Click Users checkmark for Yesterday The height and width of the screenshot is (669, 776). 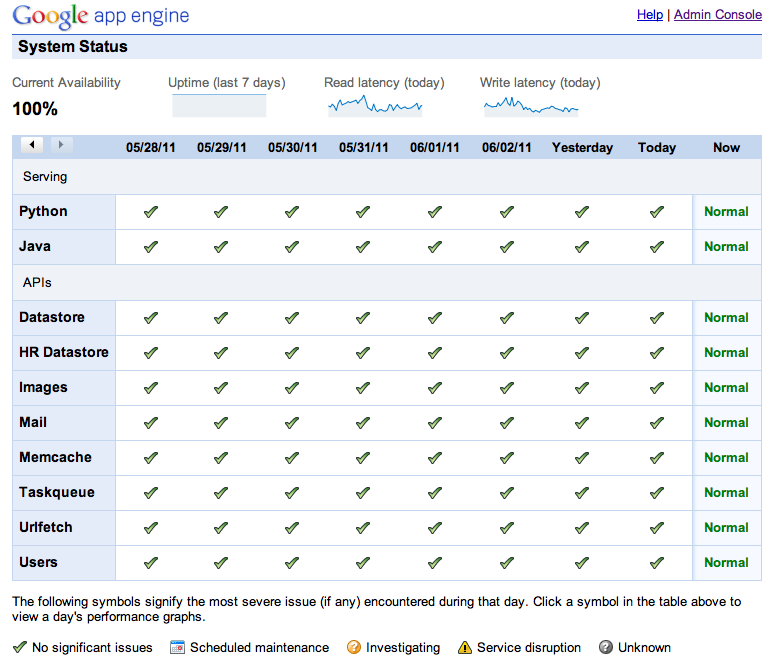582,563
